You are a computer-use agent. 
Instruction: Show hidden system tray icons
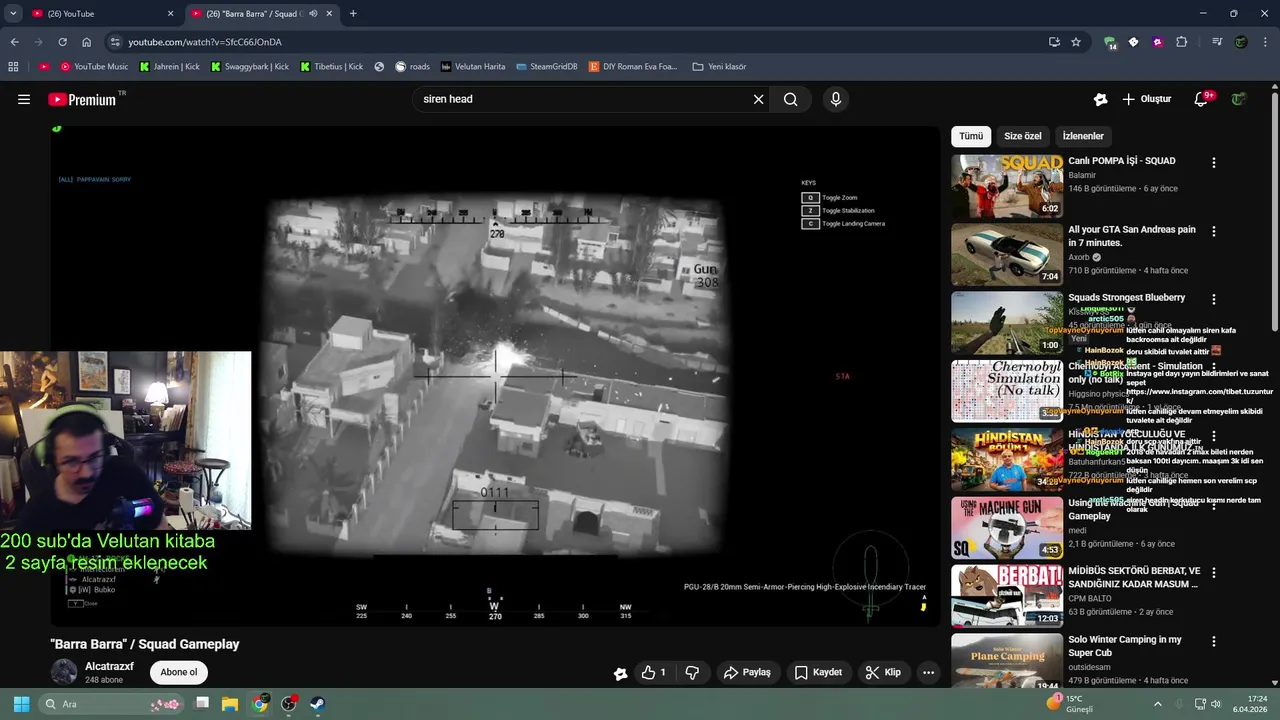click(1158, 704)
